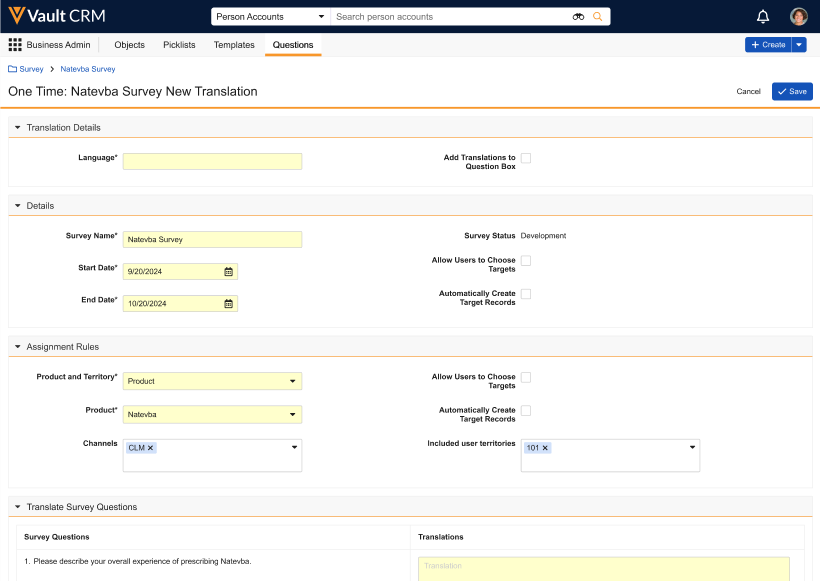This screenshot has width=820, height=581.
Task: Open the user profile avatar
Action: point(798,16)
